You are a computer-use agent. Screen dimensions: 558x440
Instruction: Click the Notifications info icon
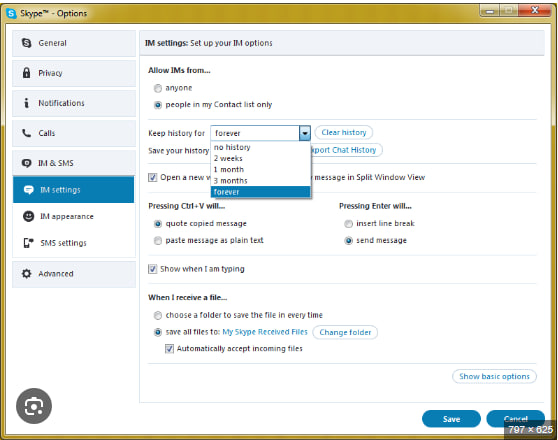pyautogui.click(x=26, y=103)
